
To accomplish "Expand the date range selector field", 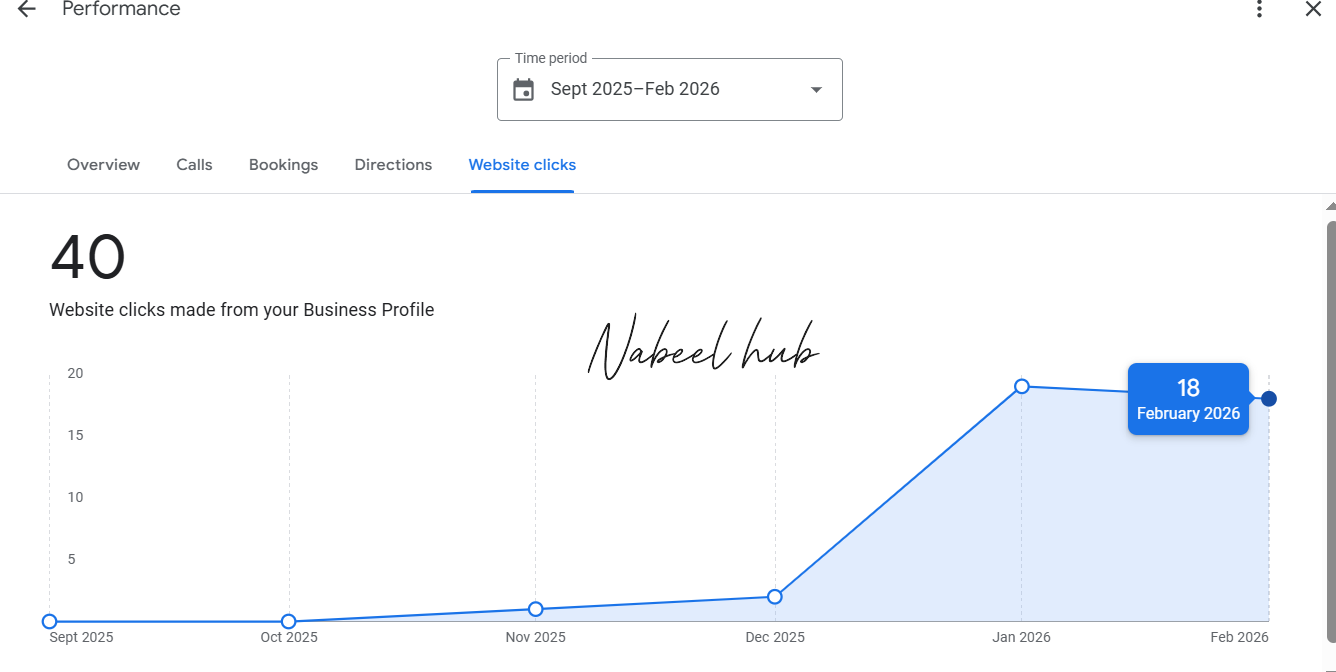I will 669,89.
